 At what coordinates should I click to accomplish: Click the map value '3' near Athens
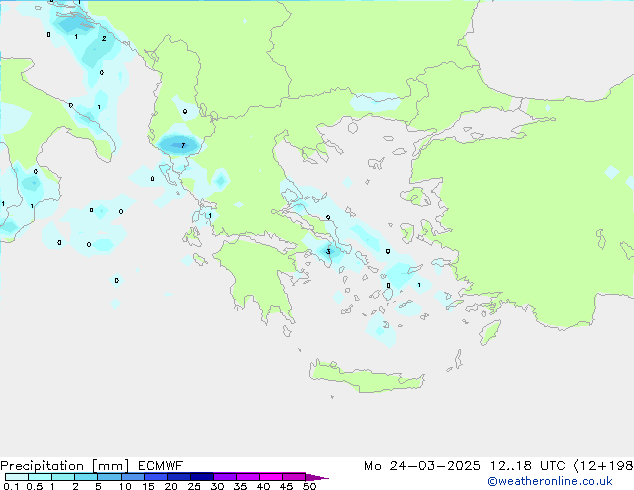coord(328,251)
